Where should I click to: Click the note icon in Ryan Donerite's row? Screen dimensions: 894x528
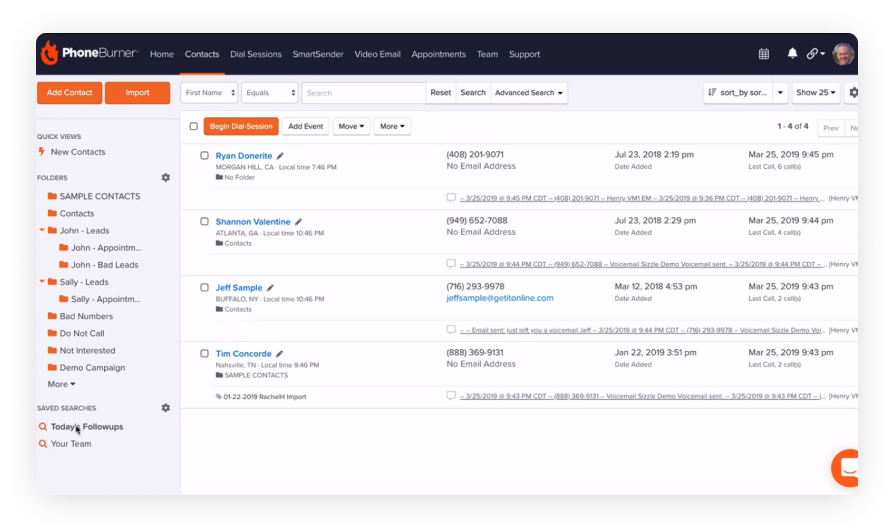pos(451,198)
